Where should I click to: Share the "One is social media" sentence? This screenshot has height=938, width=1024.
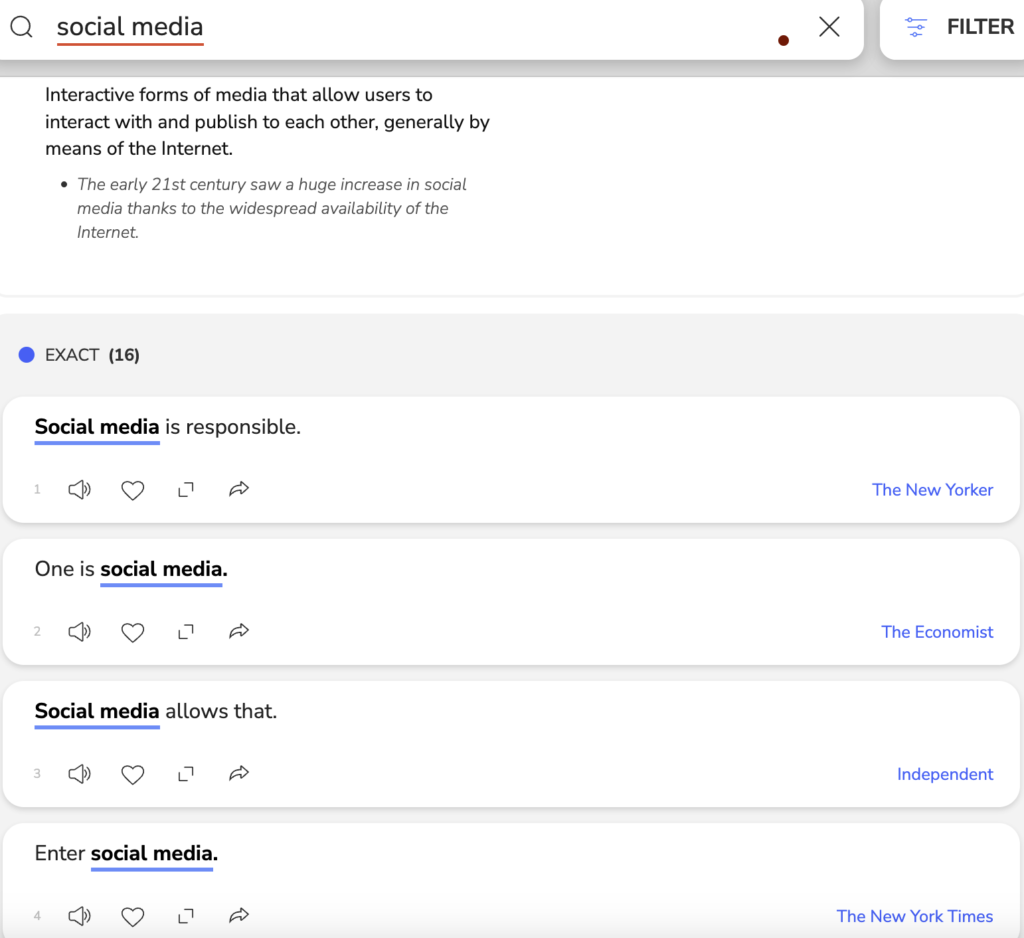[x=238, y=632]
